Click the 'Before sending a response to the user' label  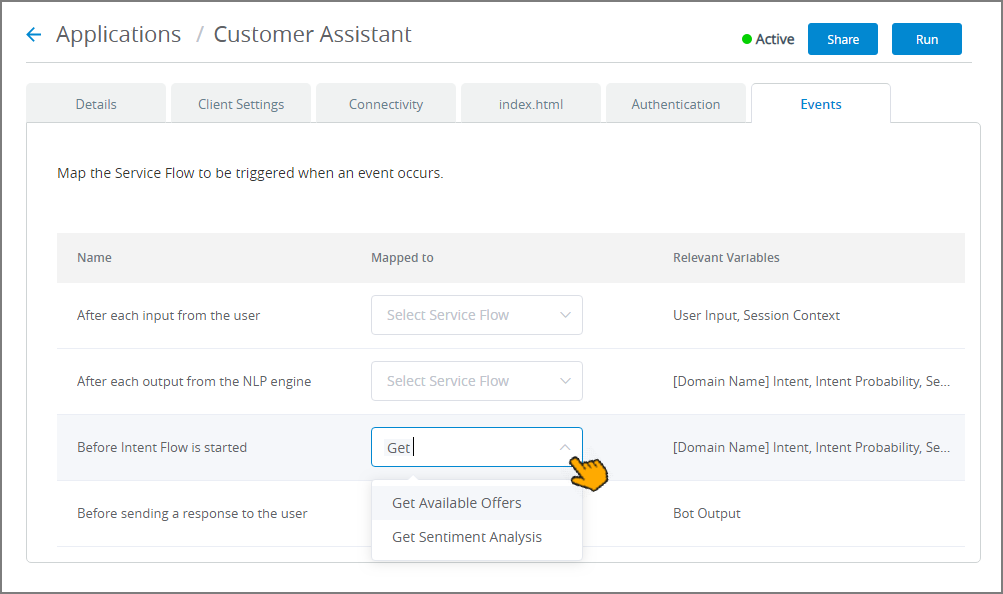192,513
